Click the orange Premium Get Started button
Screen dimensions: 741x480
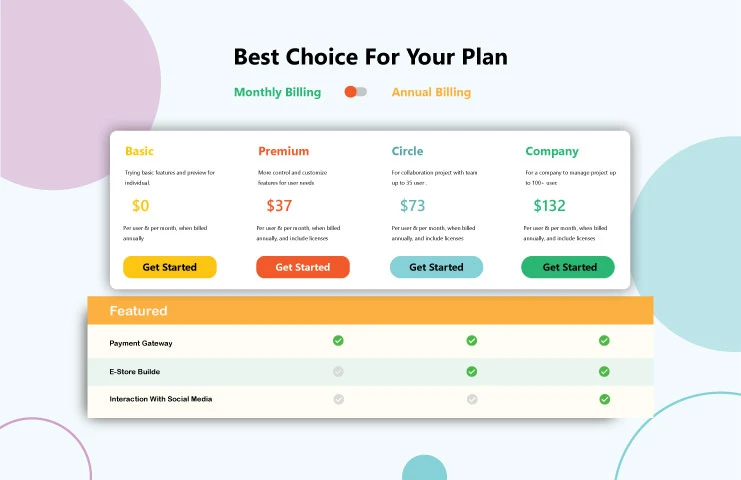pyautogui.click(x=303, y=267)
